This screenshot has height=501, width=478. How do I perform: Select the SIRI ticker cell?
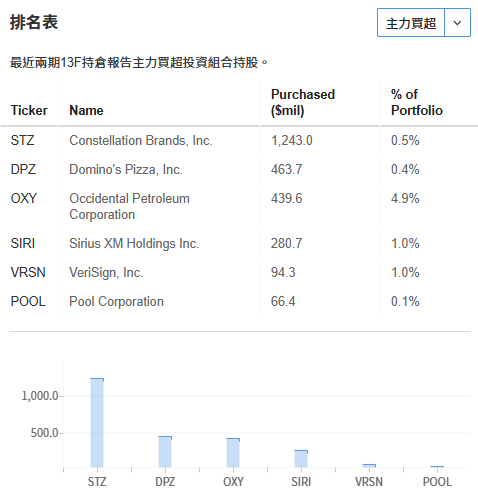click(23, 243)
